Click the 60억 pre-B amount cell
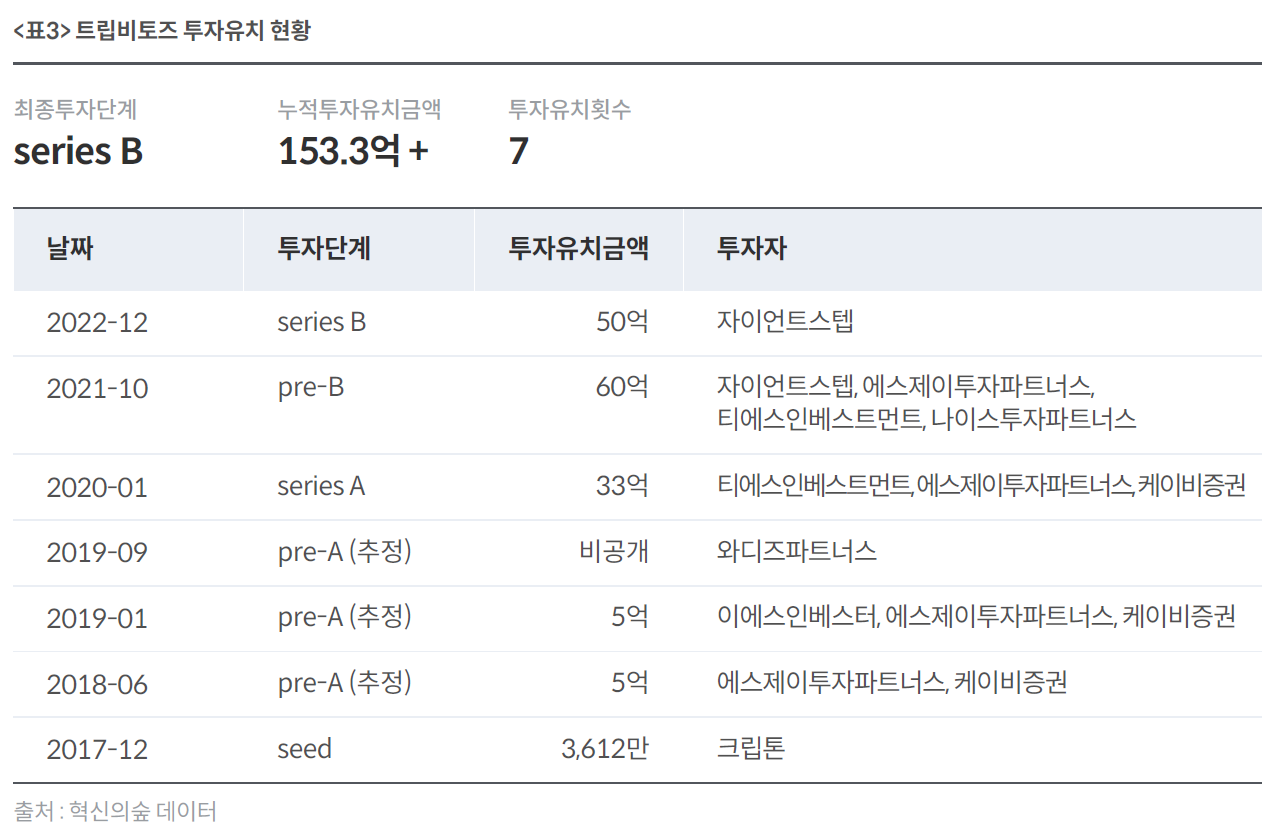Viewport: 1273px width, 829px height. [622, 386]
